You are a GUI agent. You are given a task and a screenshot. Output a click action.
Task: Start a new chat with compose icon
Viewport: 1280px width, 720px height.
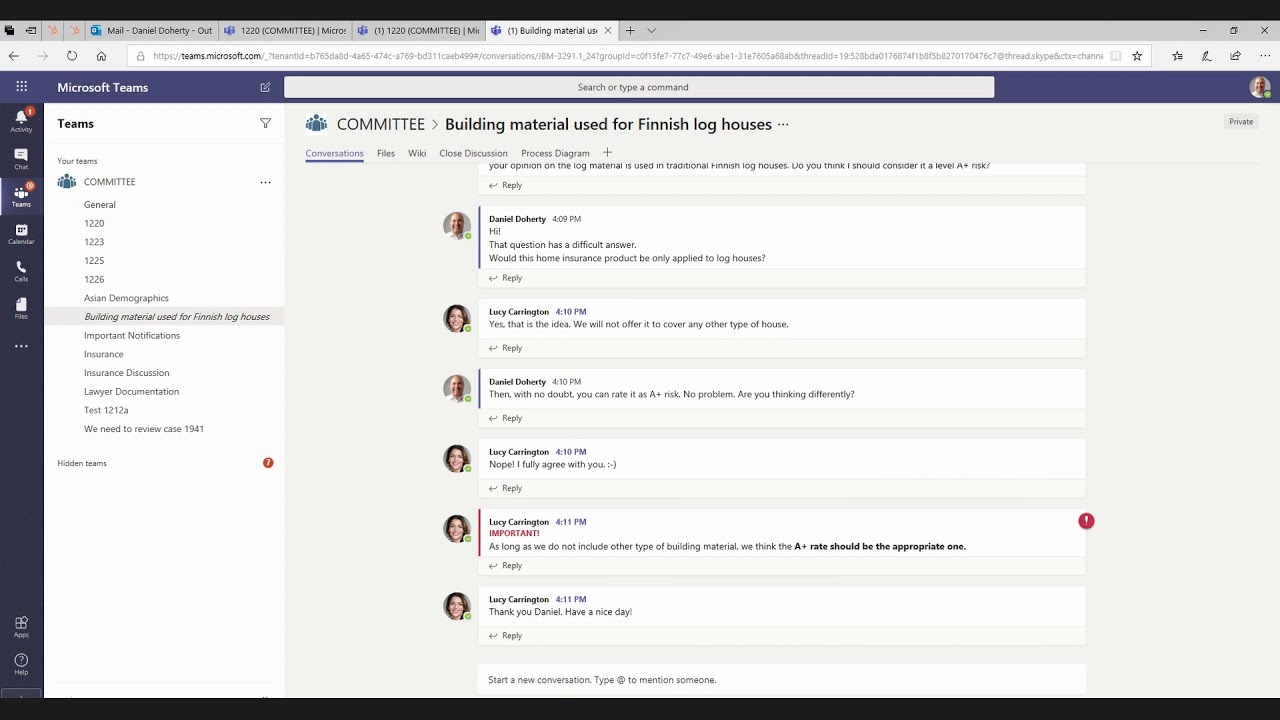tap(265, 87)
